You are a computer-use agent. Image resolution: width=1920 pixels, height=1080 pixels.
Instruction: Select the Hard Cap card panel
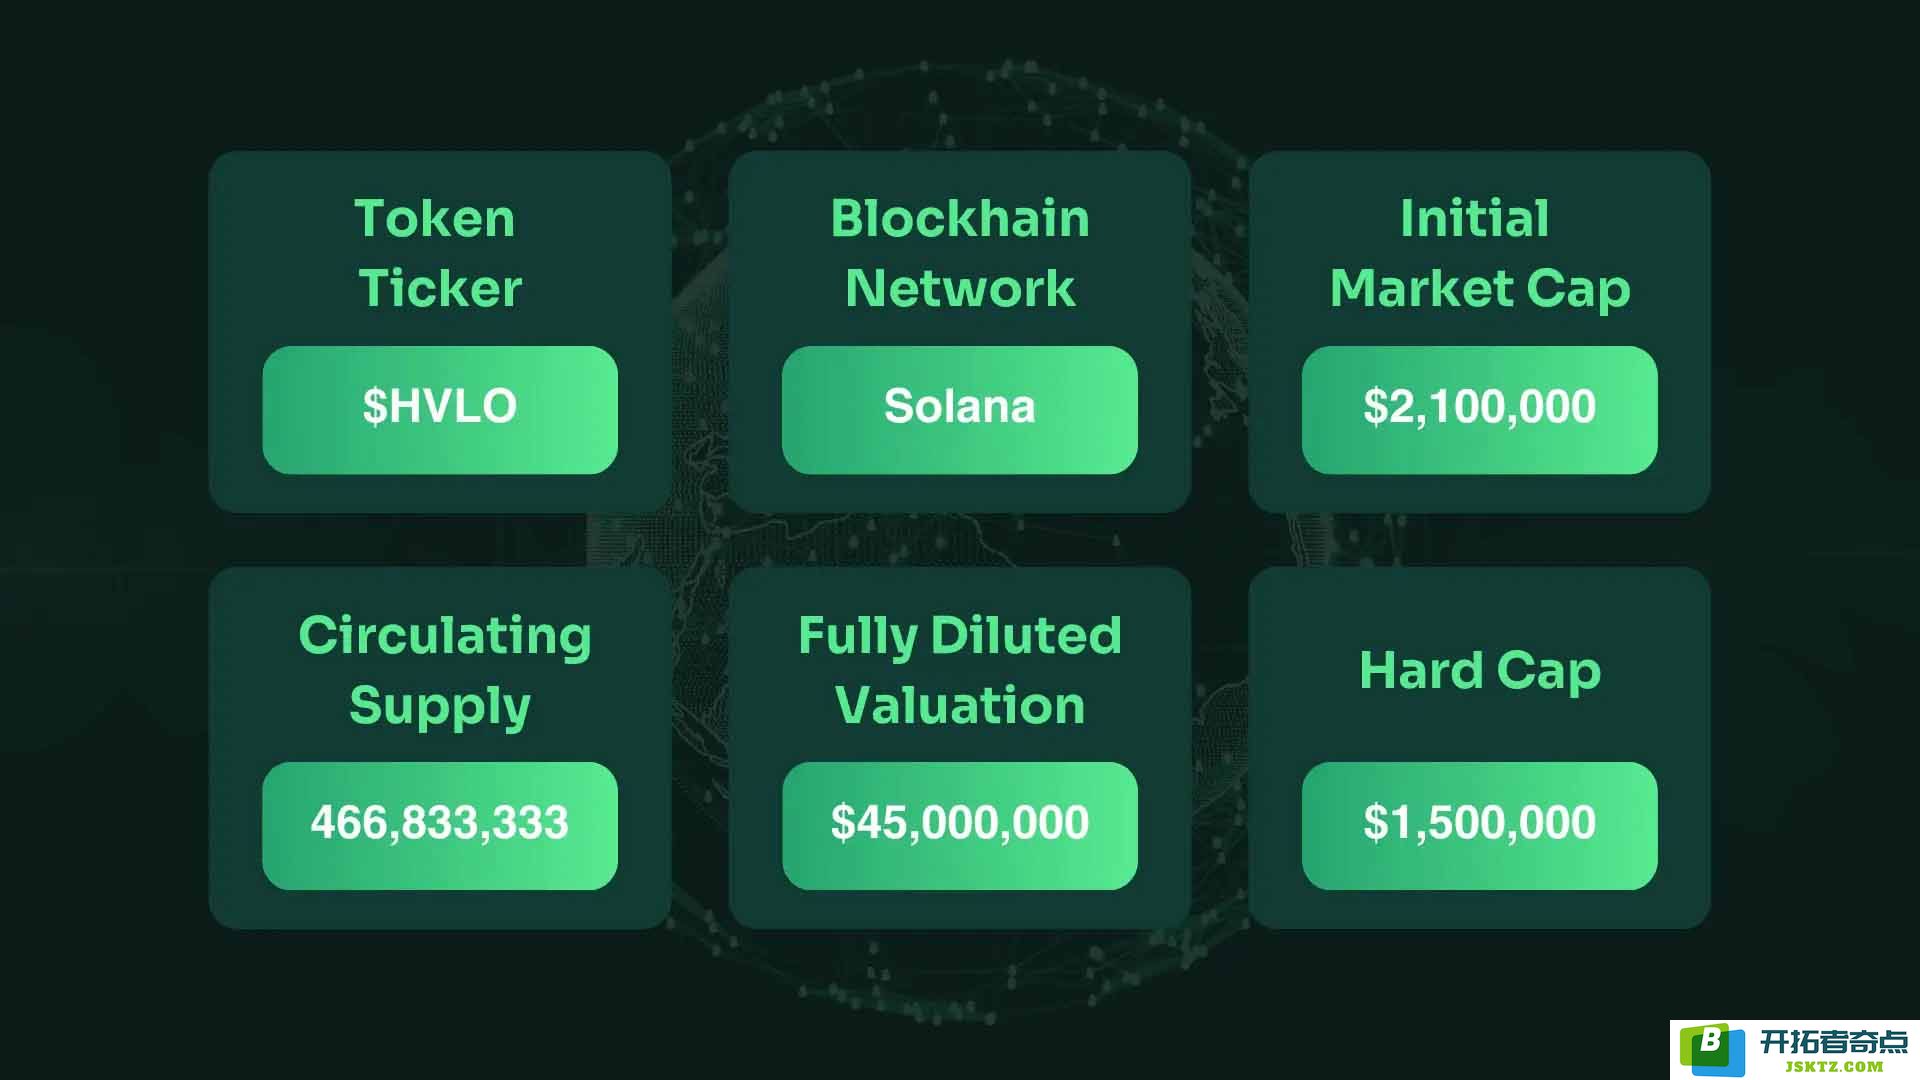[1480, 748]
